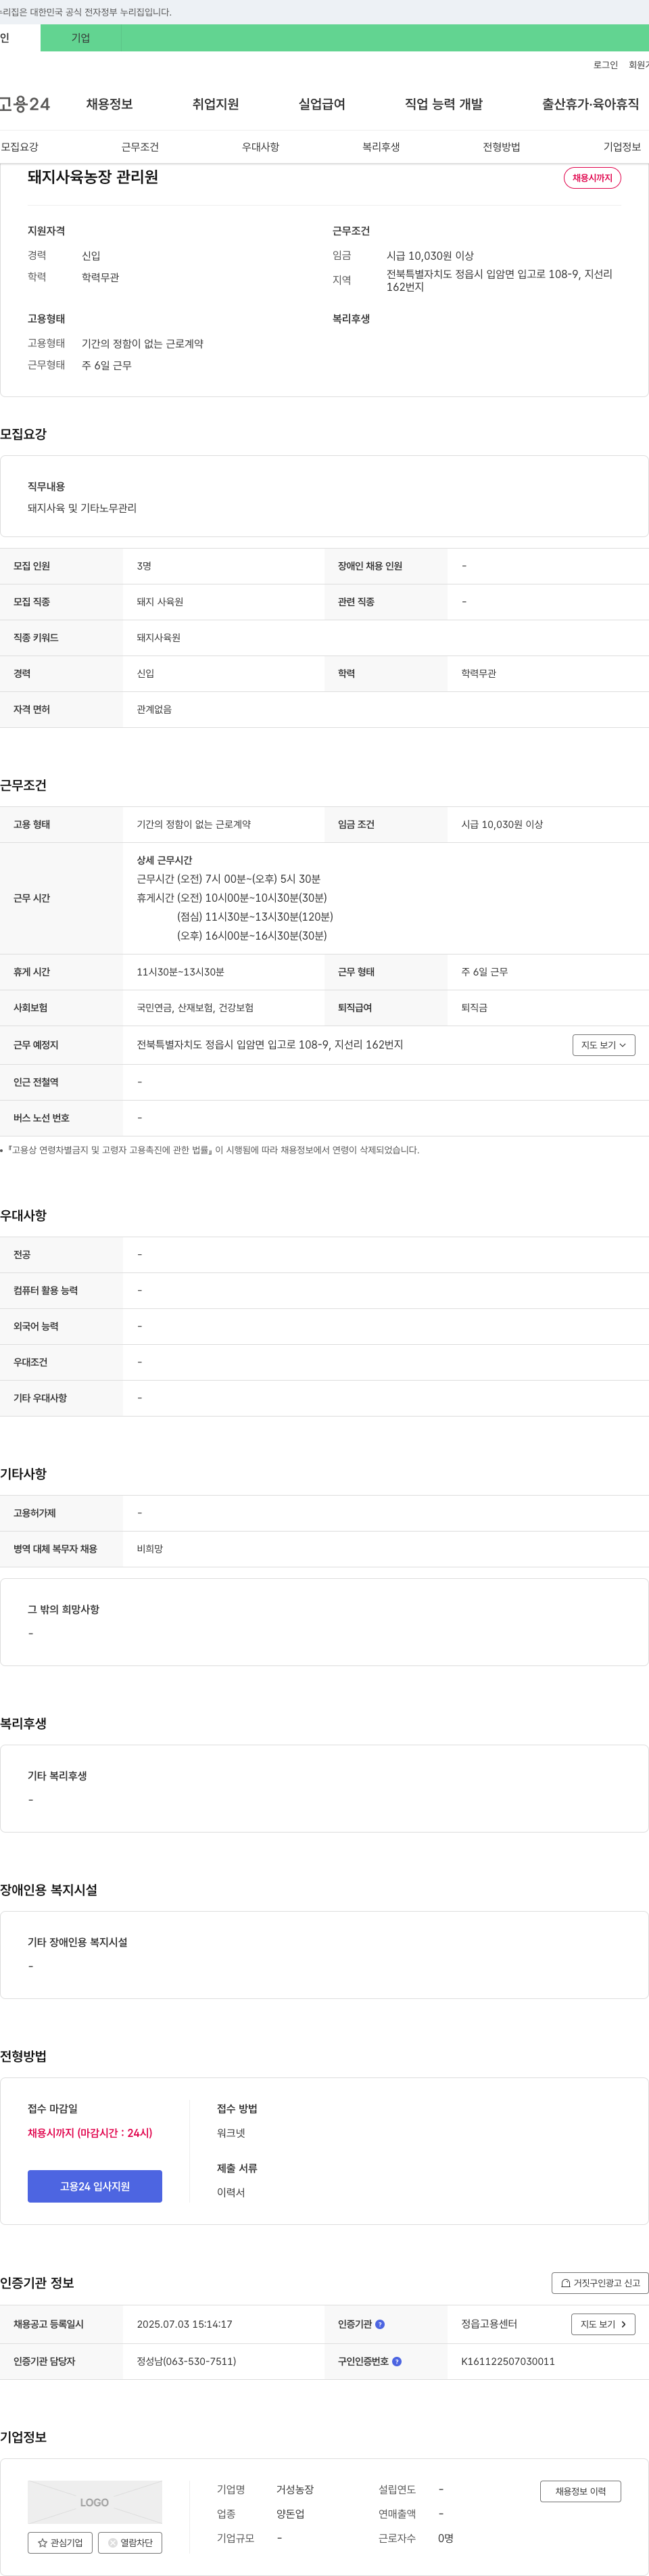Jump to the 기업정보 section tab
649x2576 pixels.
coord(622,147)
